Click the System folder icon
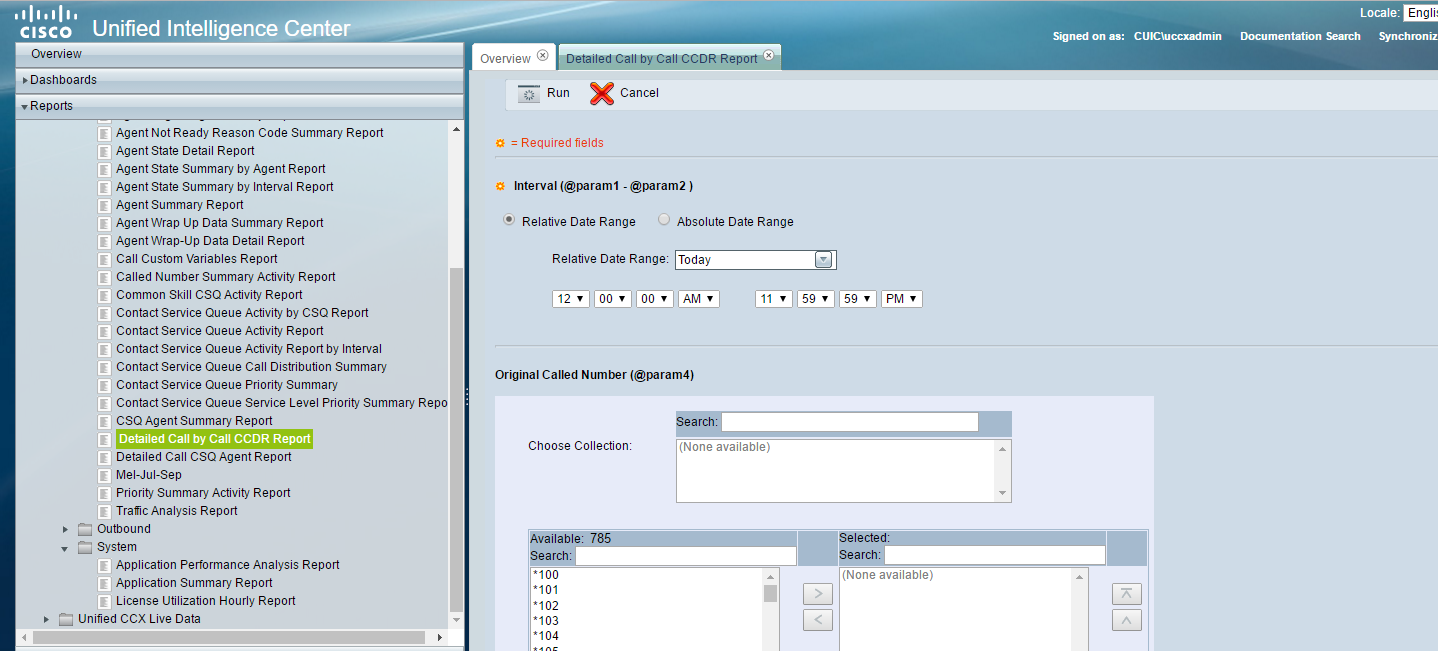 pos(84,547)
